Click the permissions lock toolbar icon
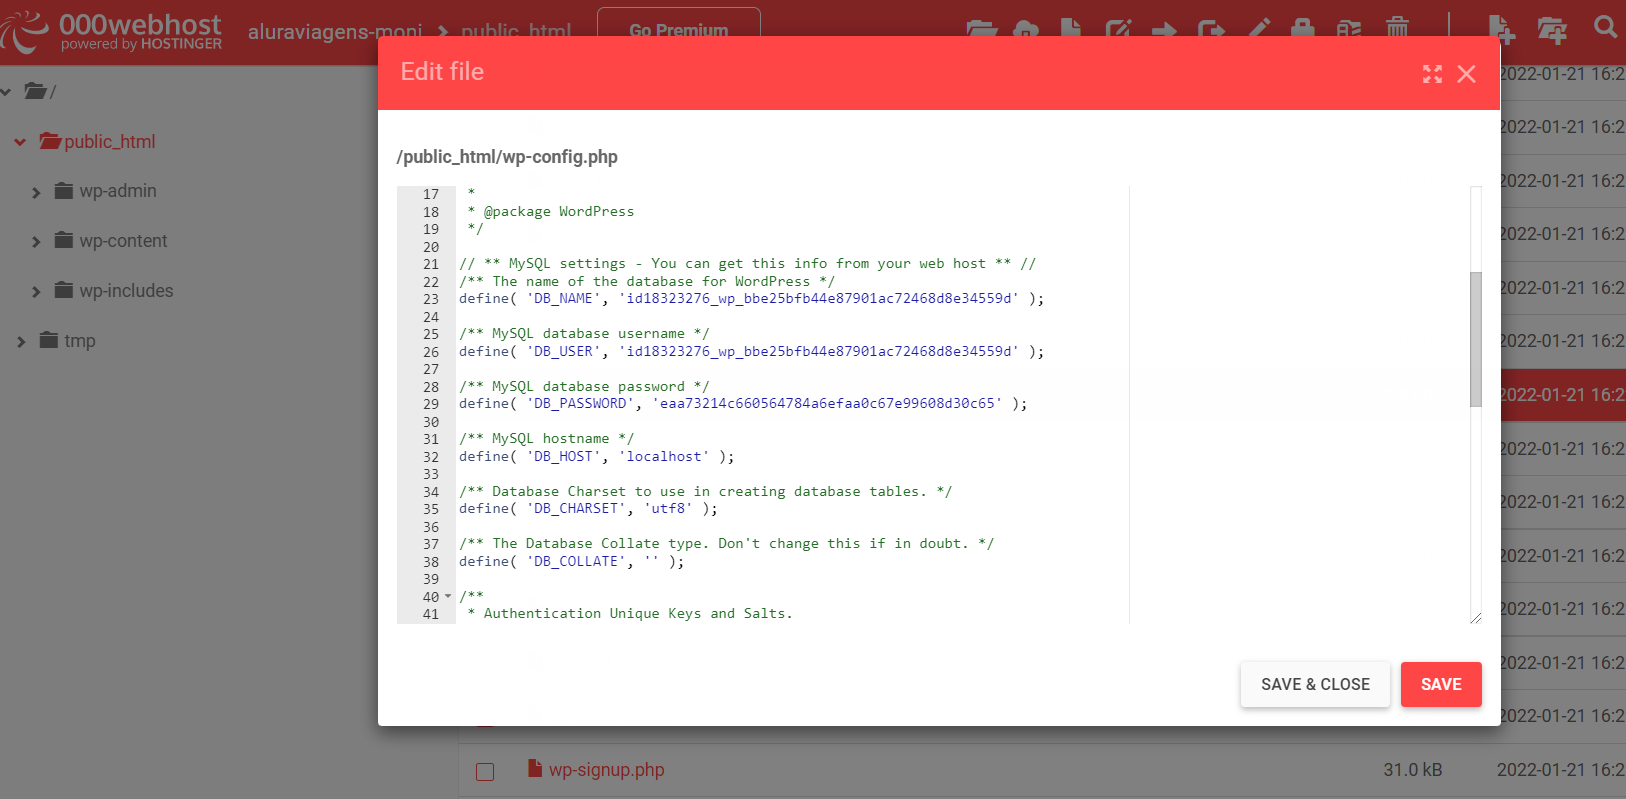 pos(1302,28)
